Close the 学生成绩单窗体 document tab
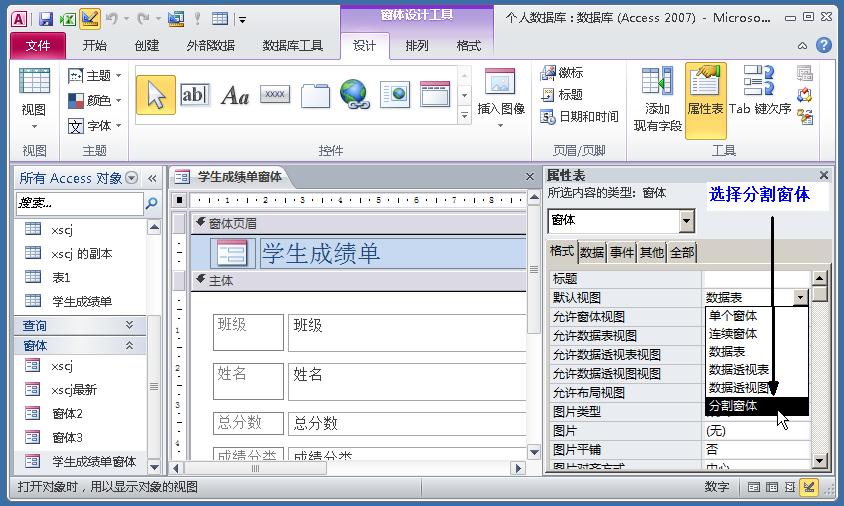This screenshot has height=506, width=844. [x=530, y=177]
